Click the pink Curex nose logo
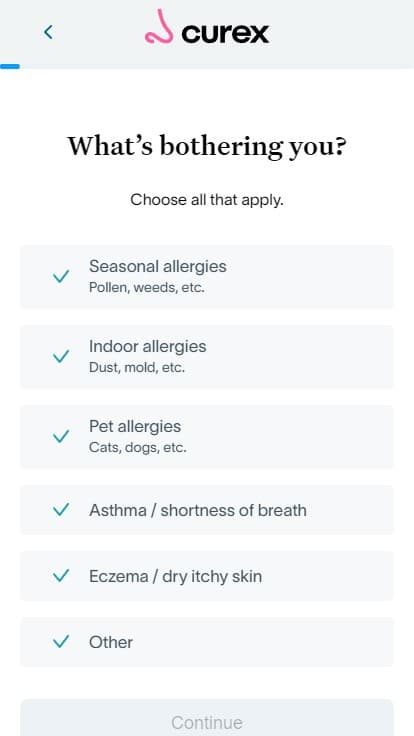This screenshot has height=736, width=414. pyautogui.click(x=159, y=27)
